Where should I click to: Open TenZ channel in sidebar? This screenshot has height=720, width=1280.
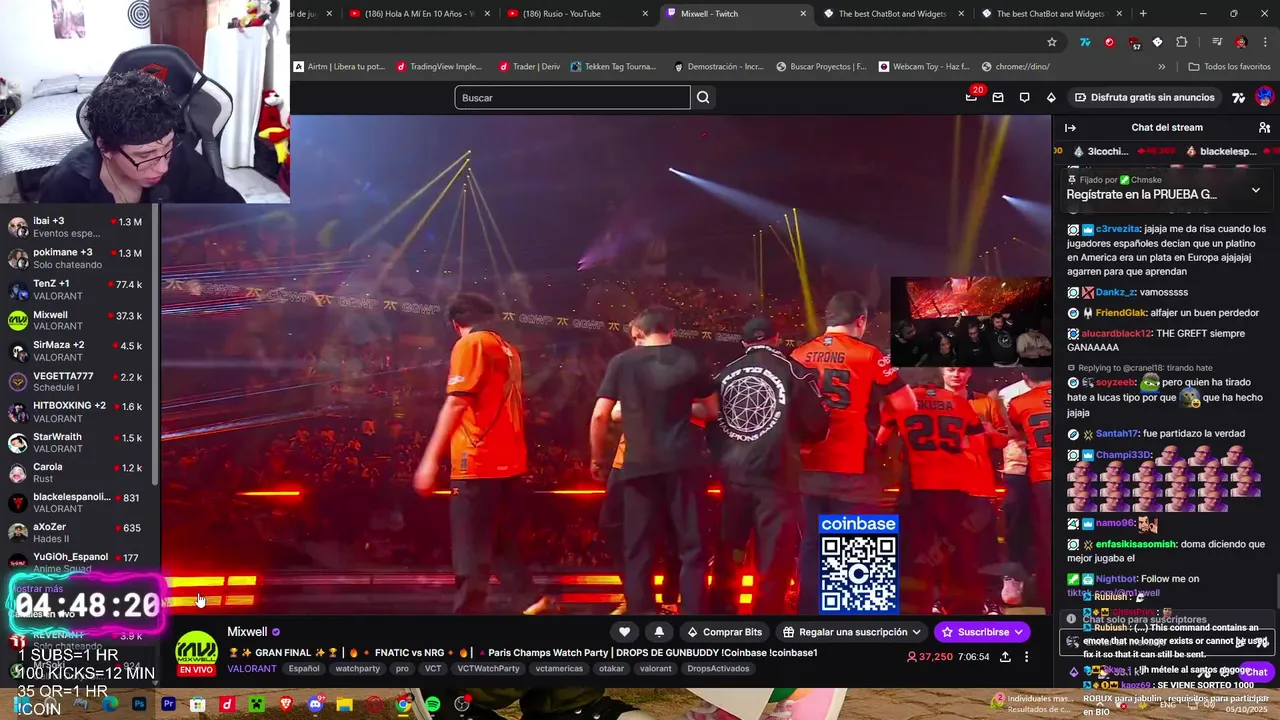(75, 289)
